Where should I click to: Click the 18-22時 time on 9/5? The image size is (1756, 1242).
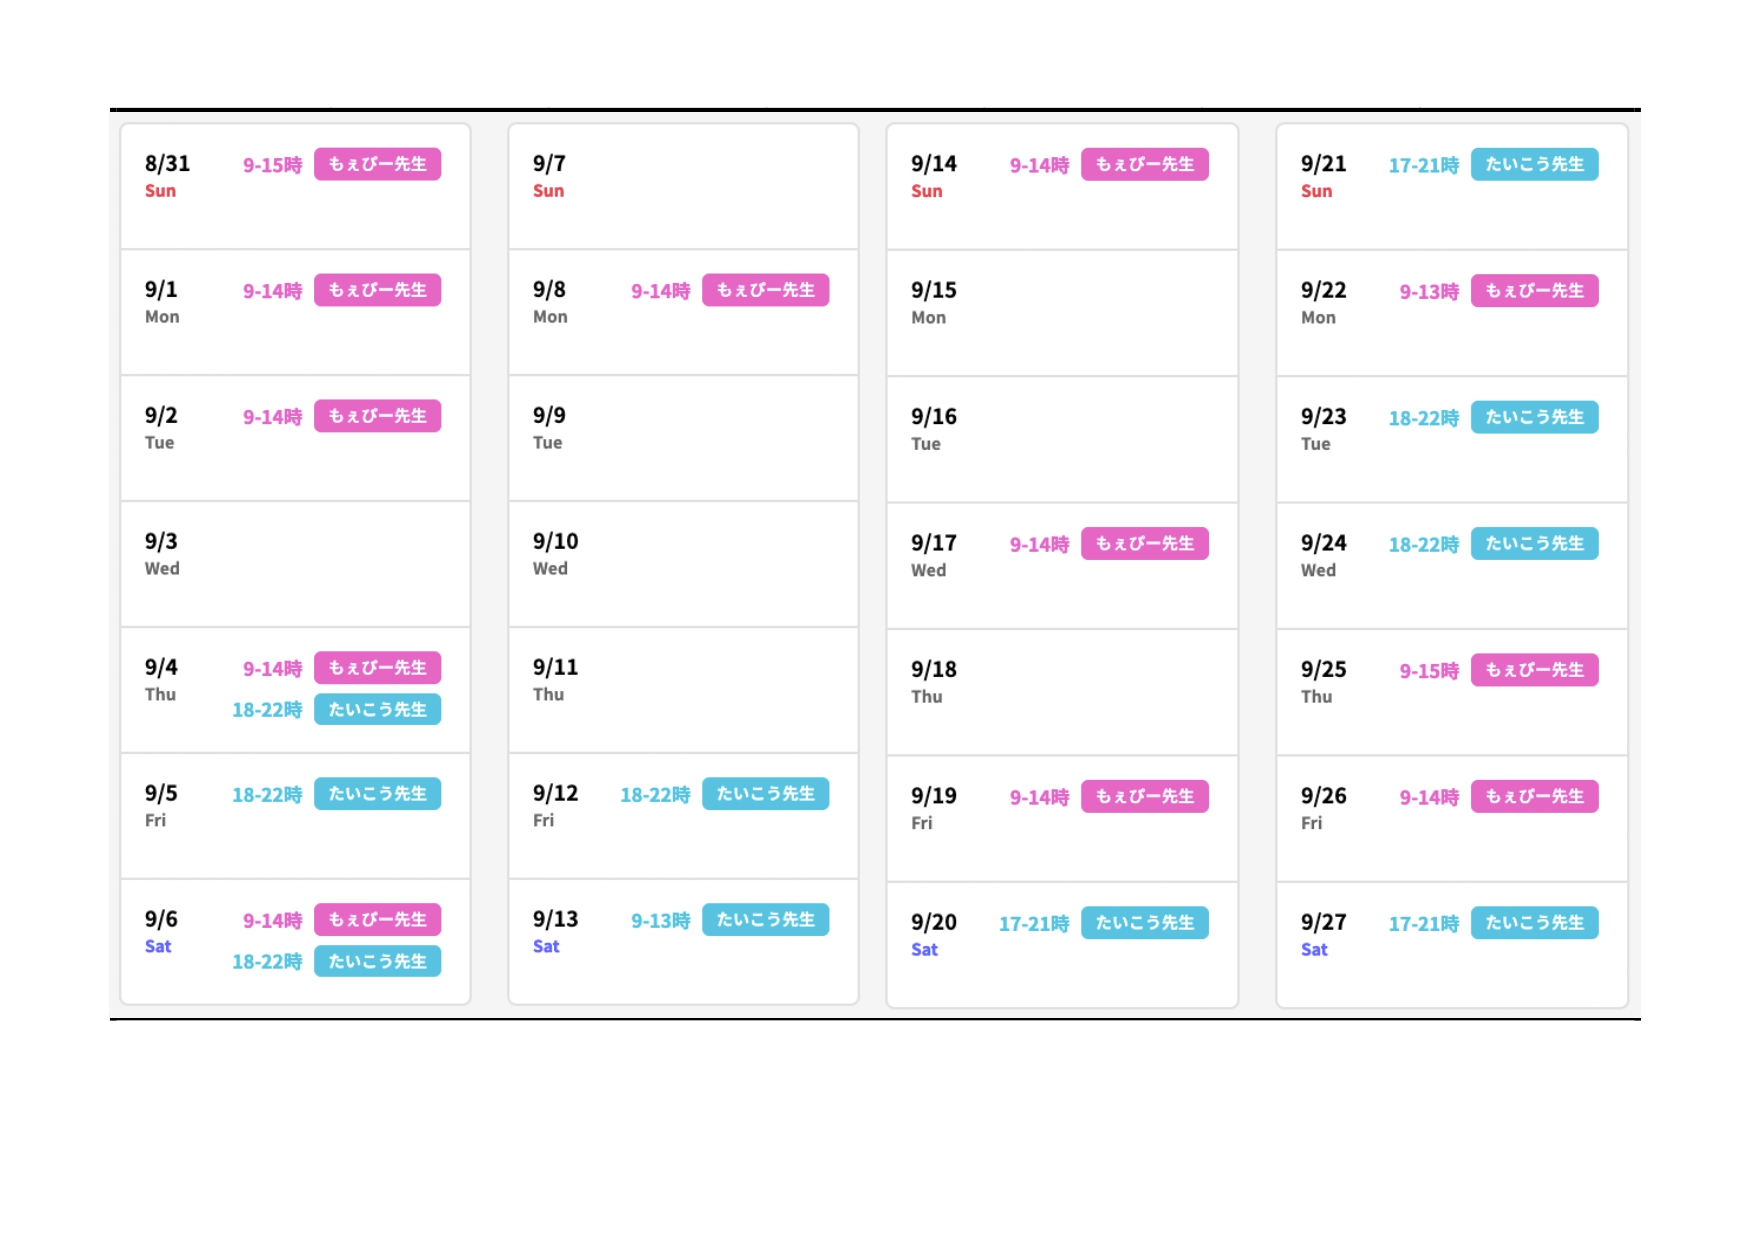(x=266, y=795)
